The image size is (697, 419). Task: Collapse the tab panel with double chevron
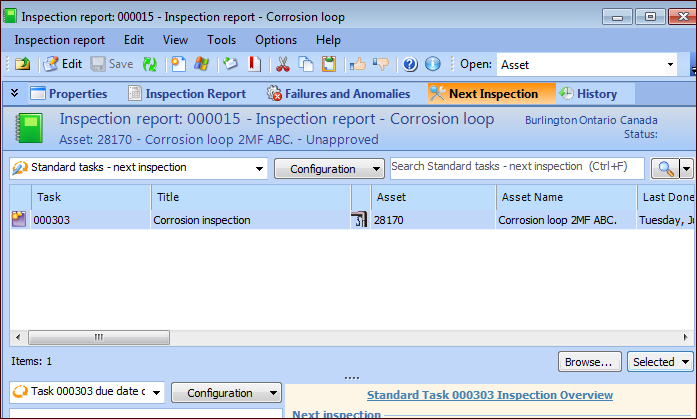[15, 93]
